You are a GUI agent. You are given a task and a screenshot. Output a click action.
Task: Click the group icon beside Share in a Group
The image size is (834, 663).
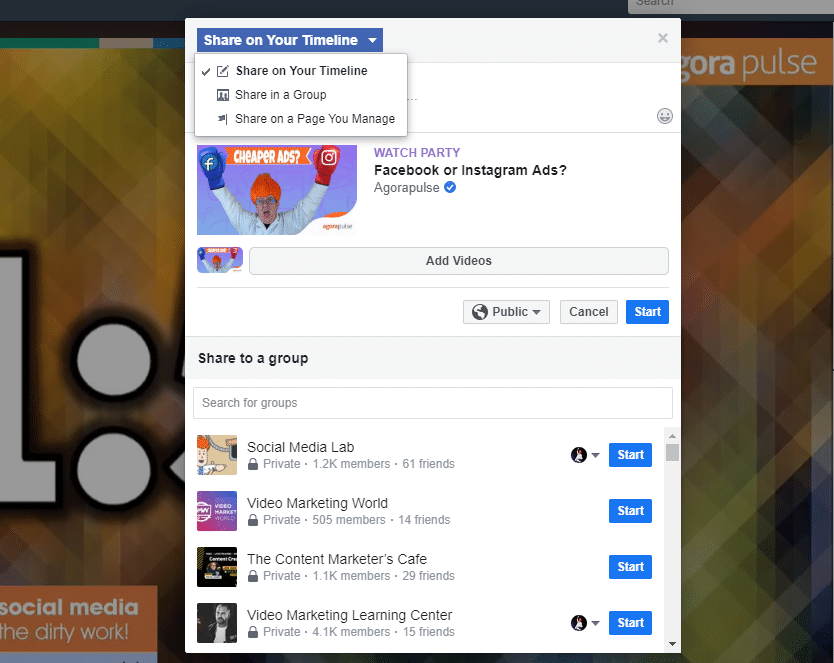point(223,95)
